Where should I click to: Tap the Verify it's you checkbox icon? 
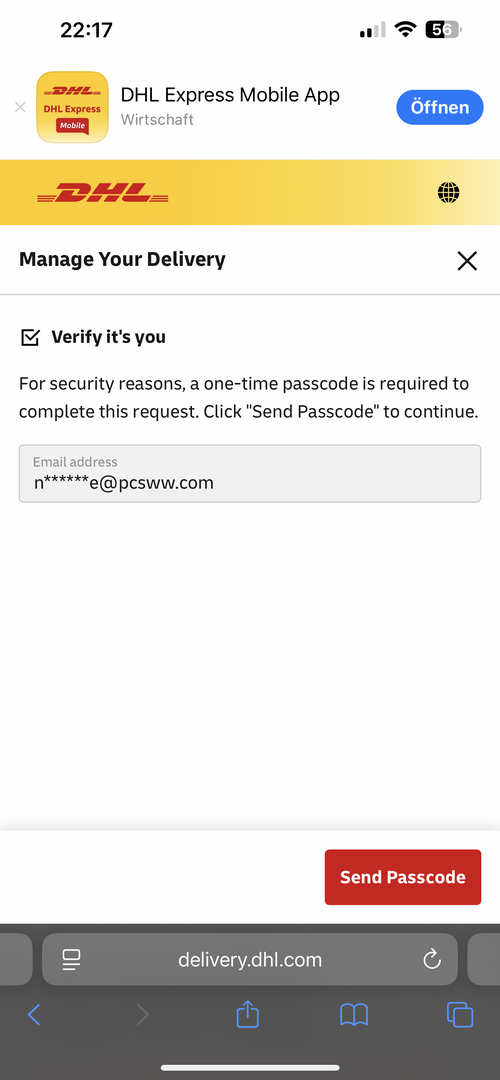[30, 338]
